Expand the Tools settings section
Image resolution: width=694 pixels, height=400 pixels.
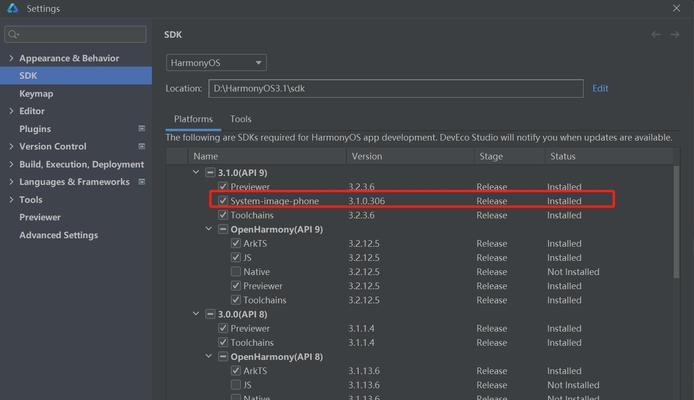[x=11, y=200]
